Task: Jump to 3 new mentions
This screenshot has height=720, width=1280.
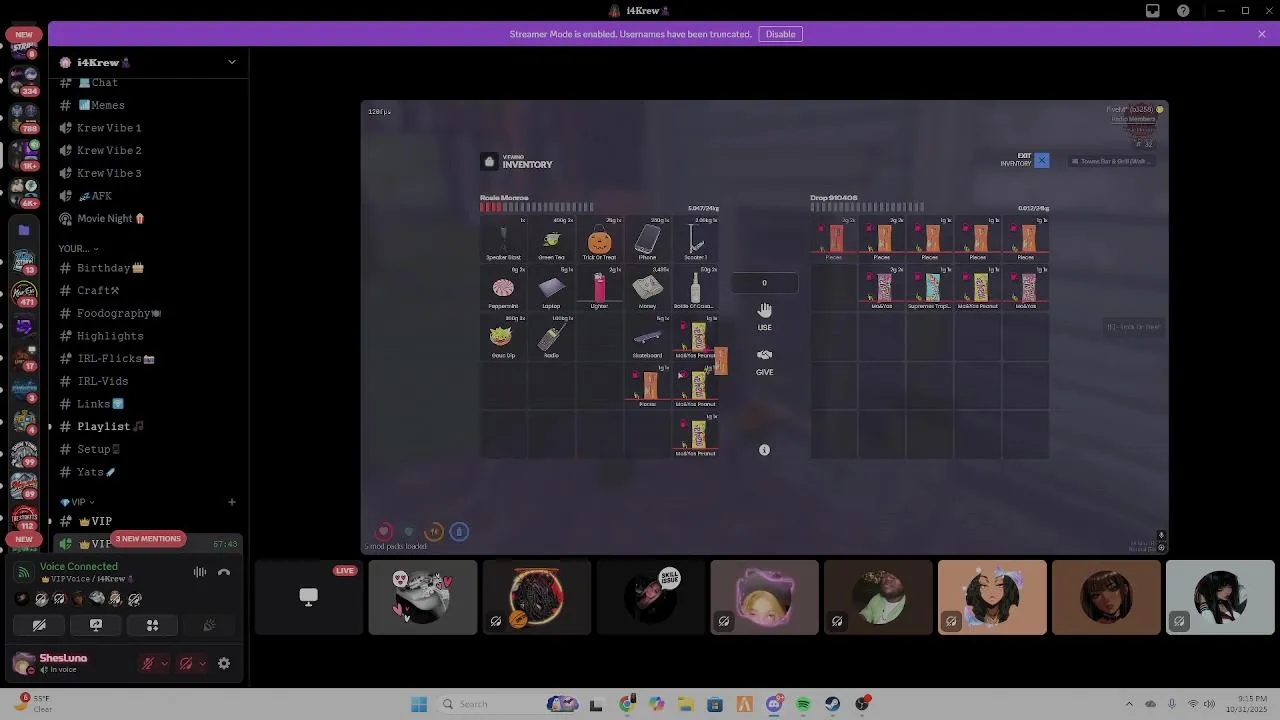Action: [148, 539]
